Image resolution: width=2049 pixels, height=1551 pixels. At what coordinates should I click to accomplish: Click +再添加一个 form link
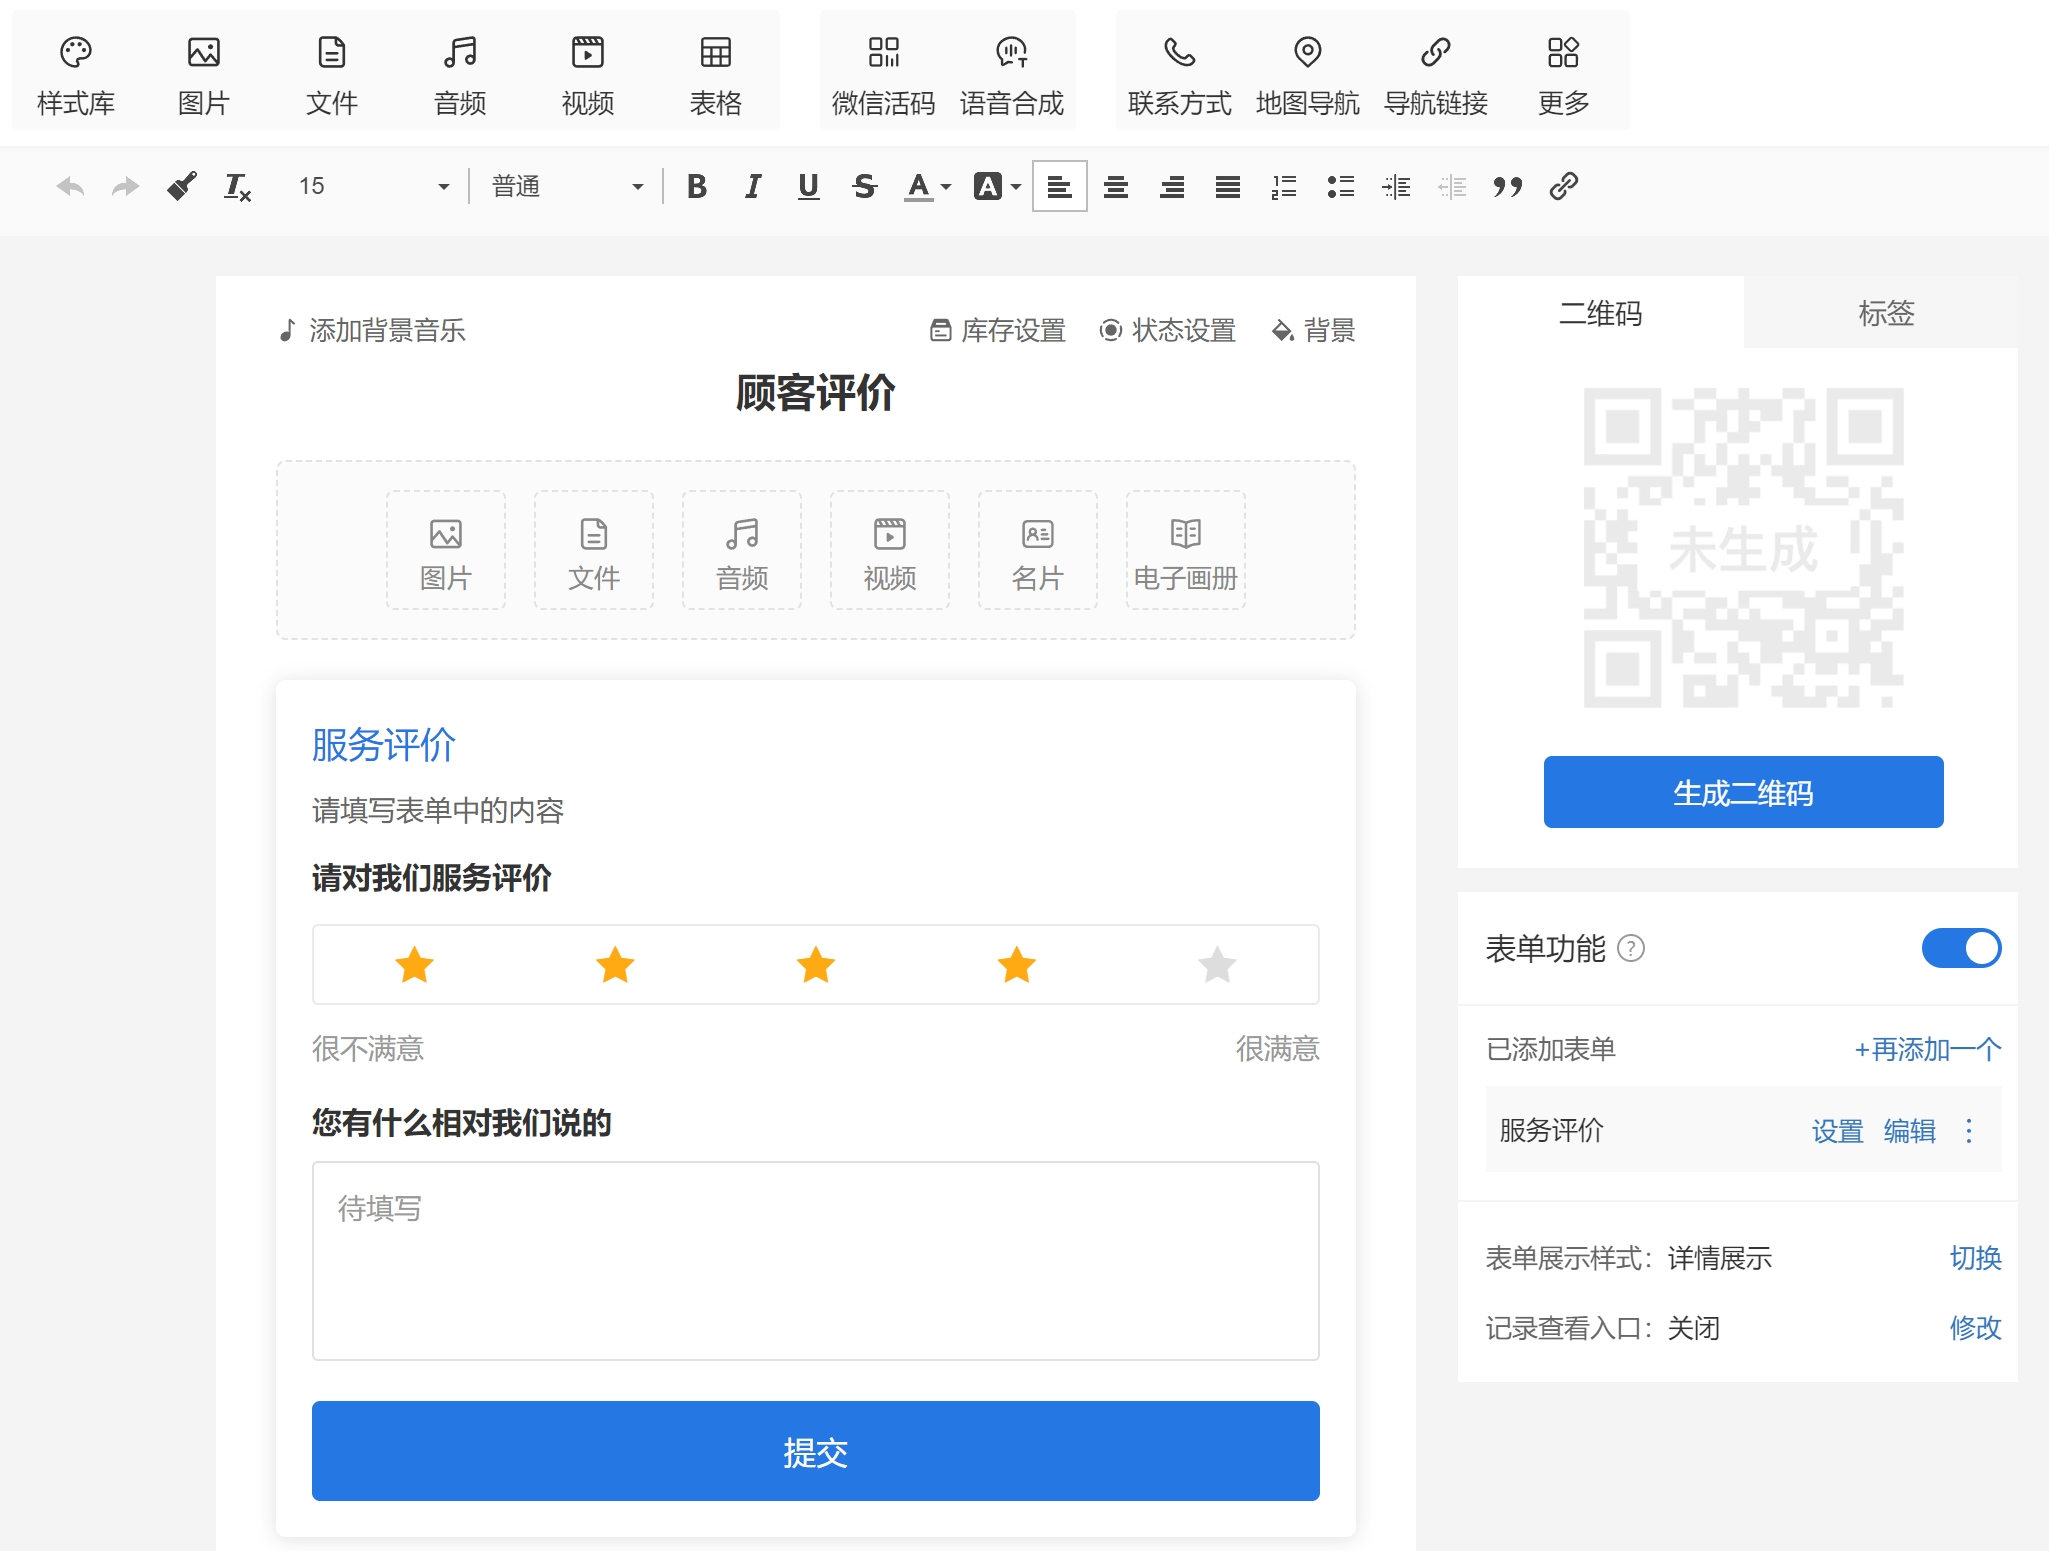click(x=1927, y=1049)
